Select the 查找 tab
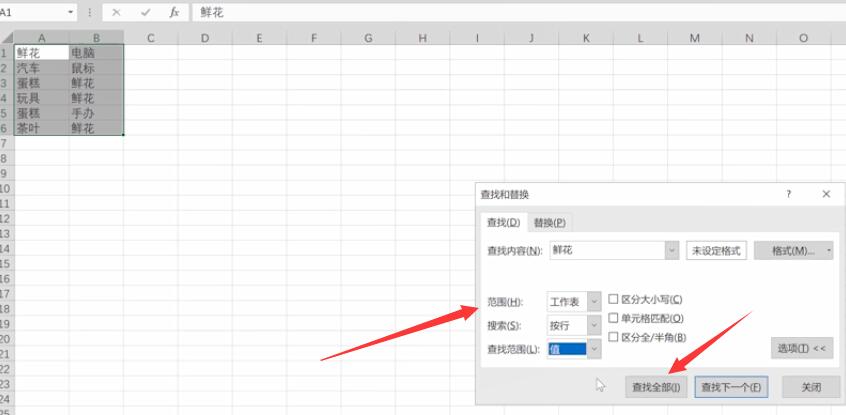Viewport: 846px width, 415px height. tap(503, 223)
